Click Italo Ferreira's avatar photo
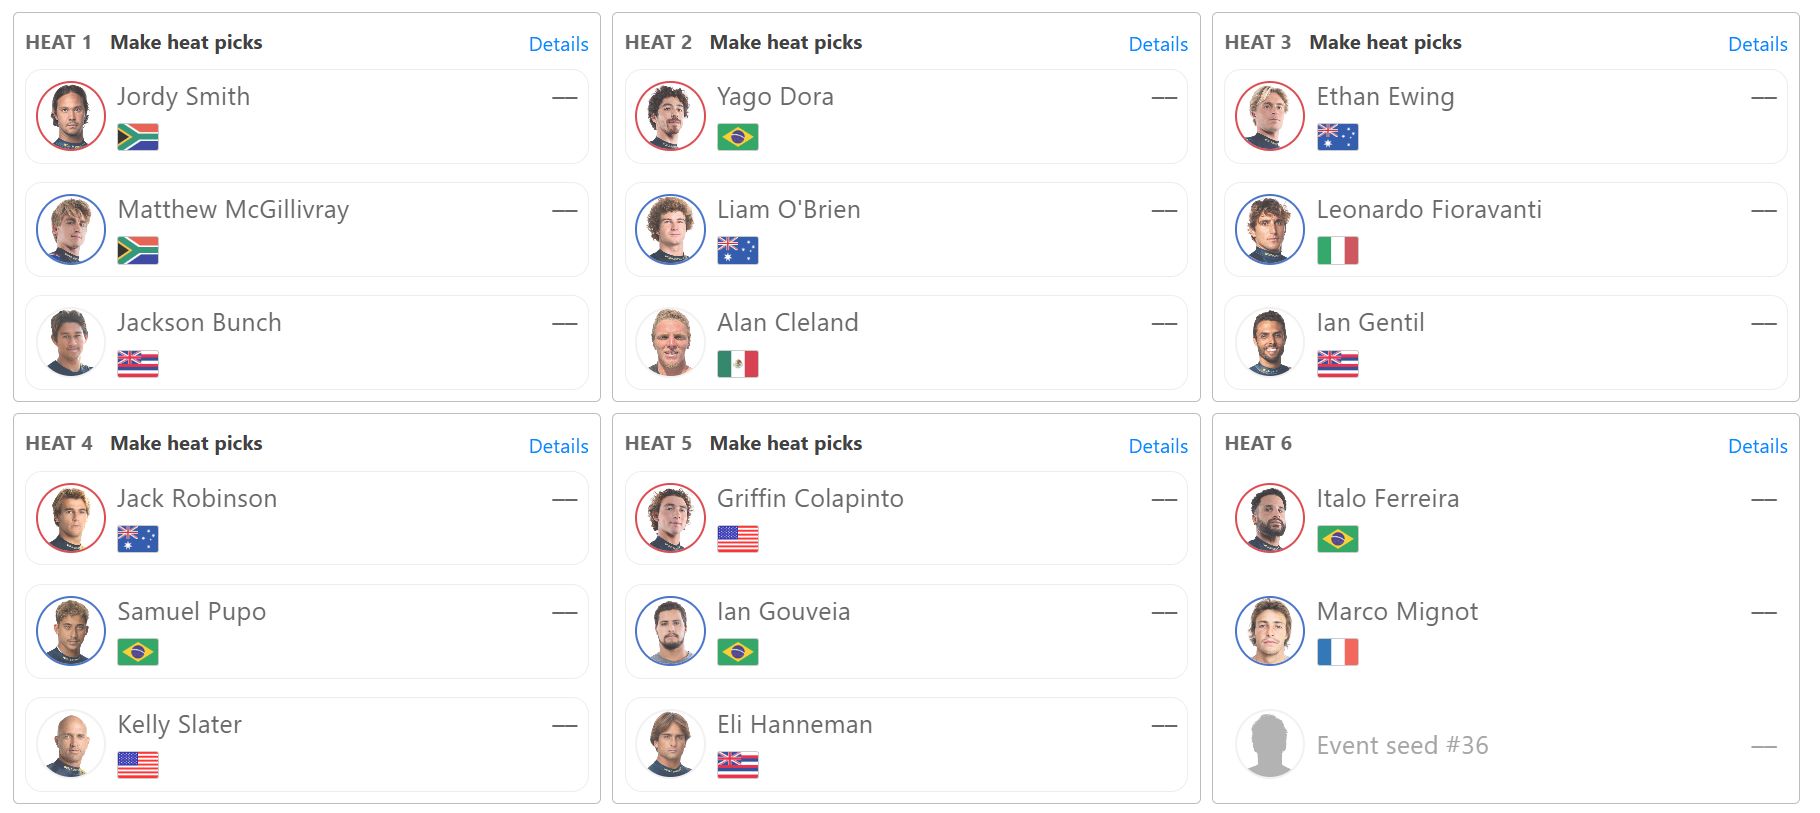 click(x=1270, y=518)
